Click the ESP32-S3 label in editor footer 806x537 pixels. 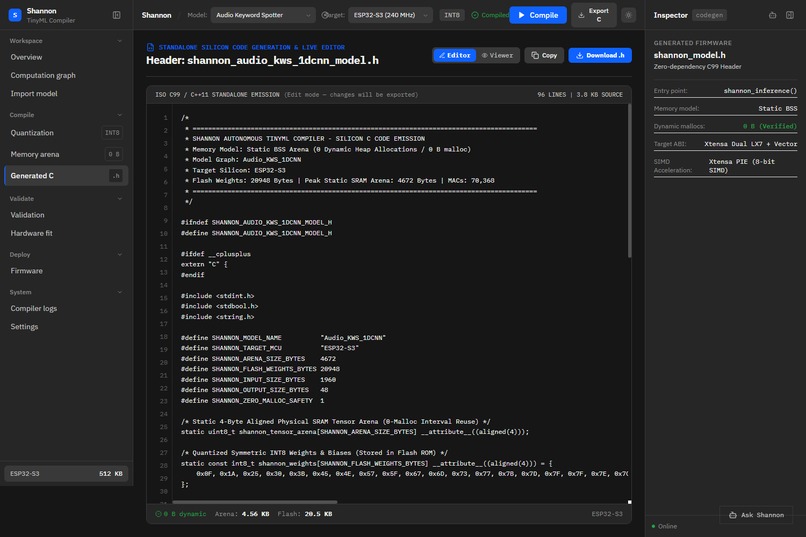pos(607,514)
